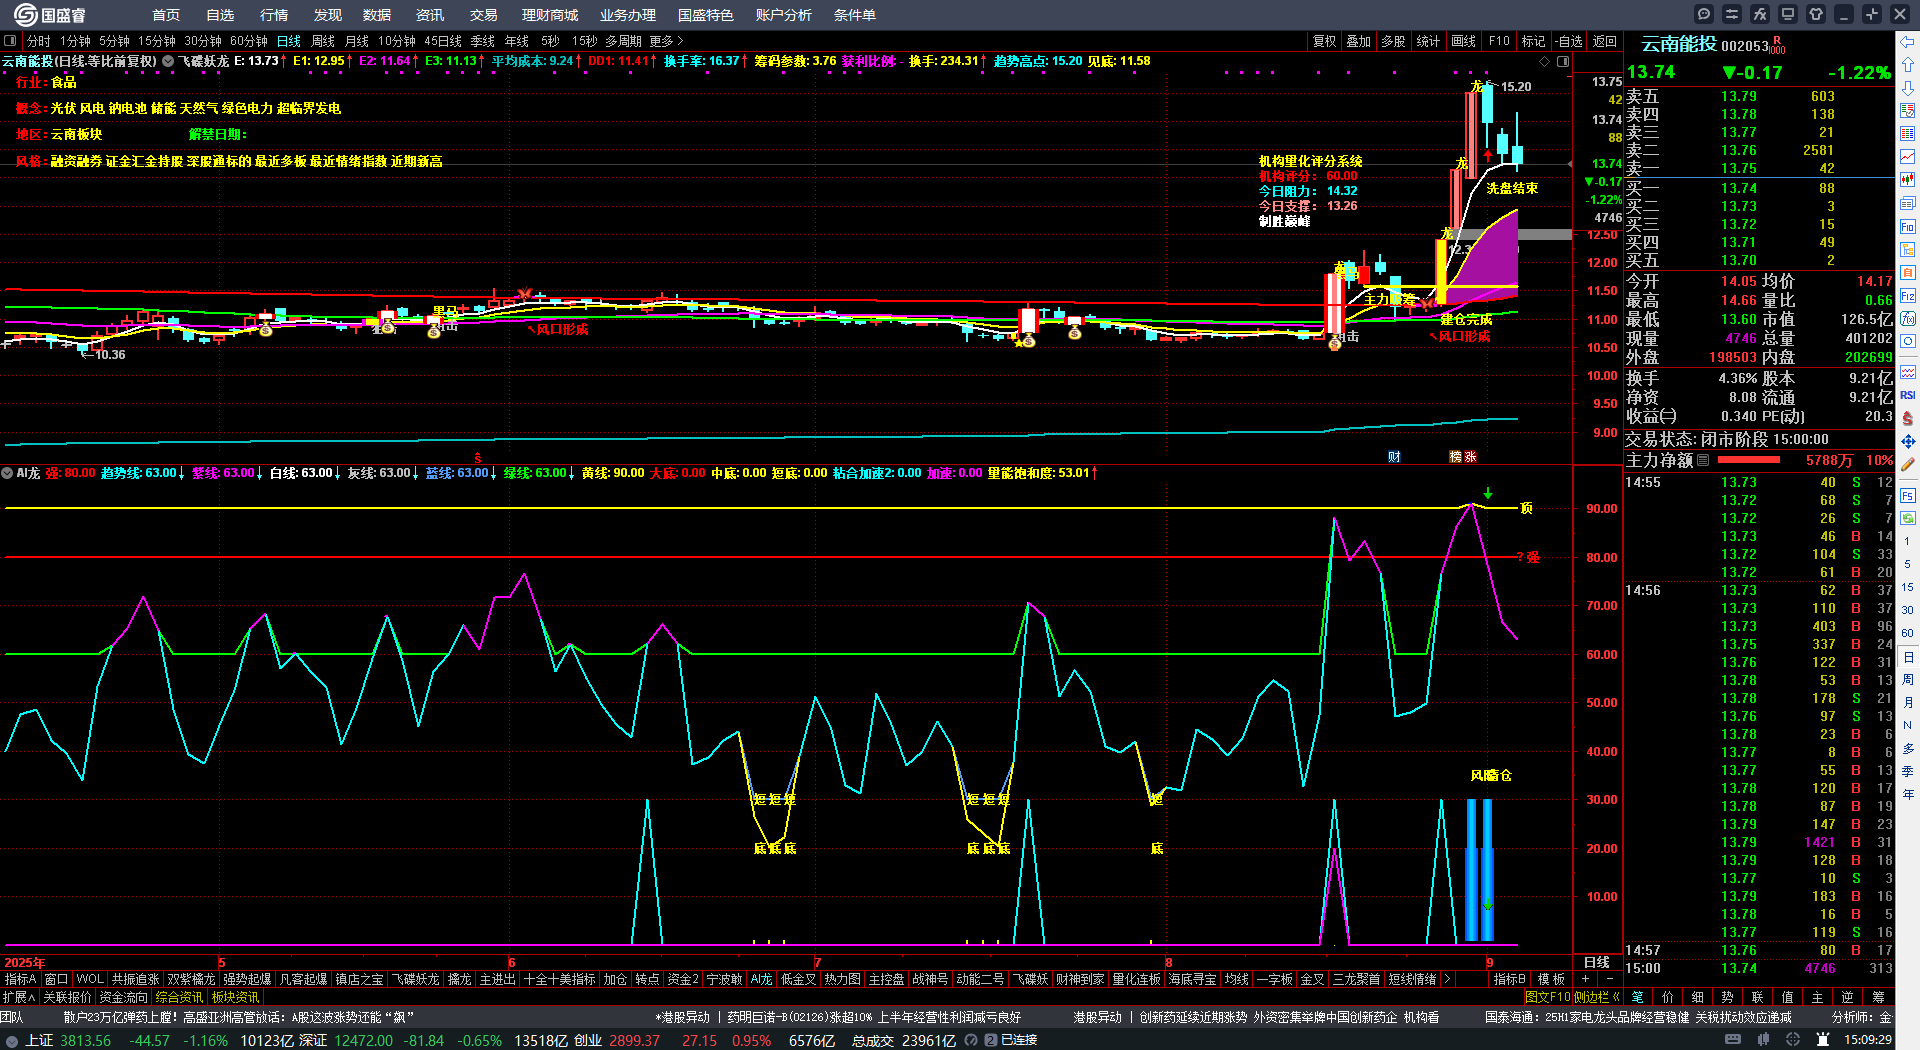Viewport: 1920px width, 1050px height.
Task: Click the green refresh icon in sidebar
Action: [1908, 518]
